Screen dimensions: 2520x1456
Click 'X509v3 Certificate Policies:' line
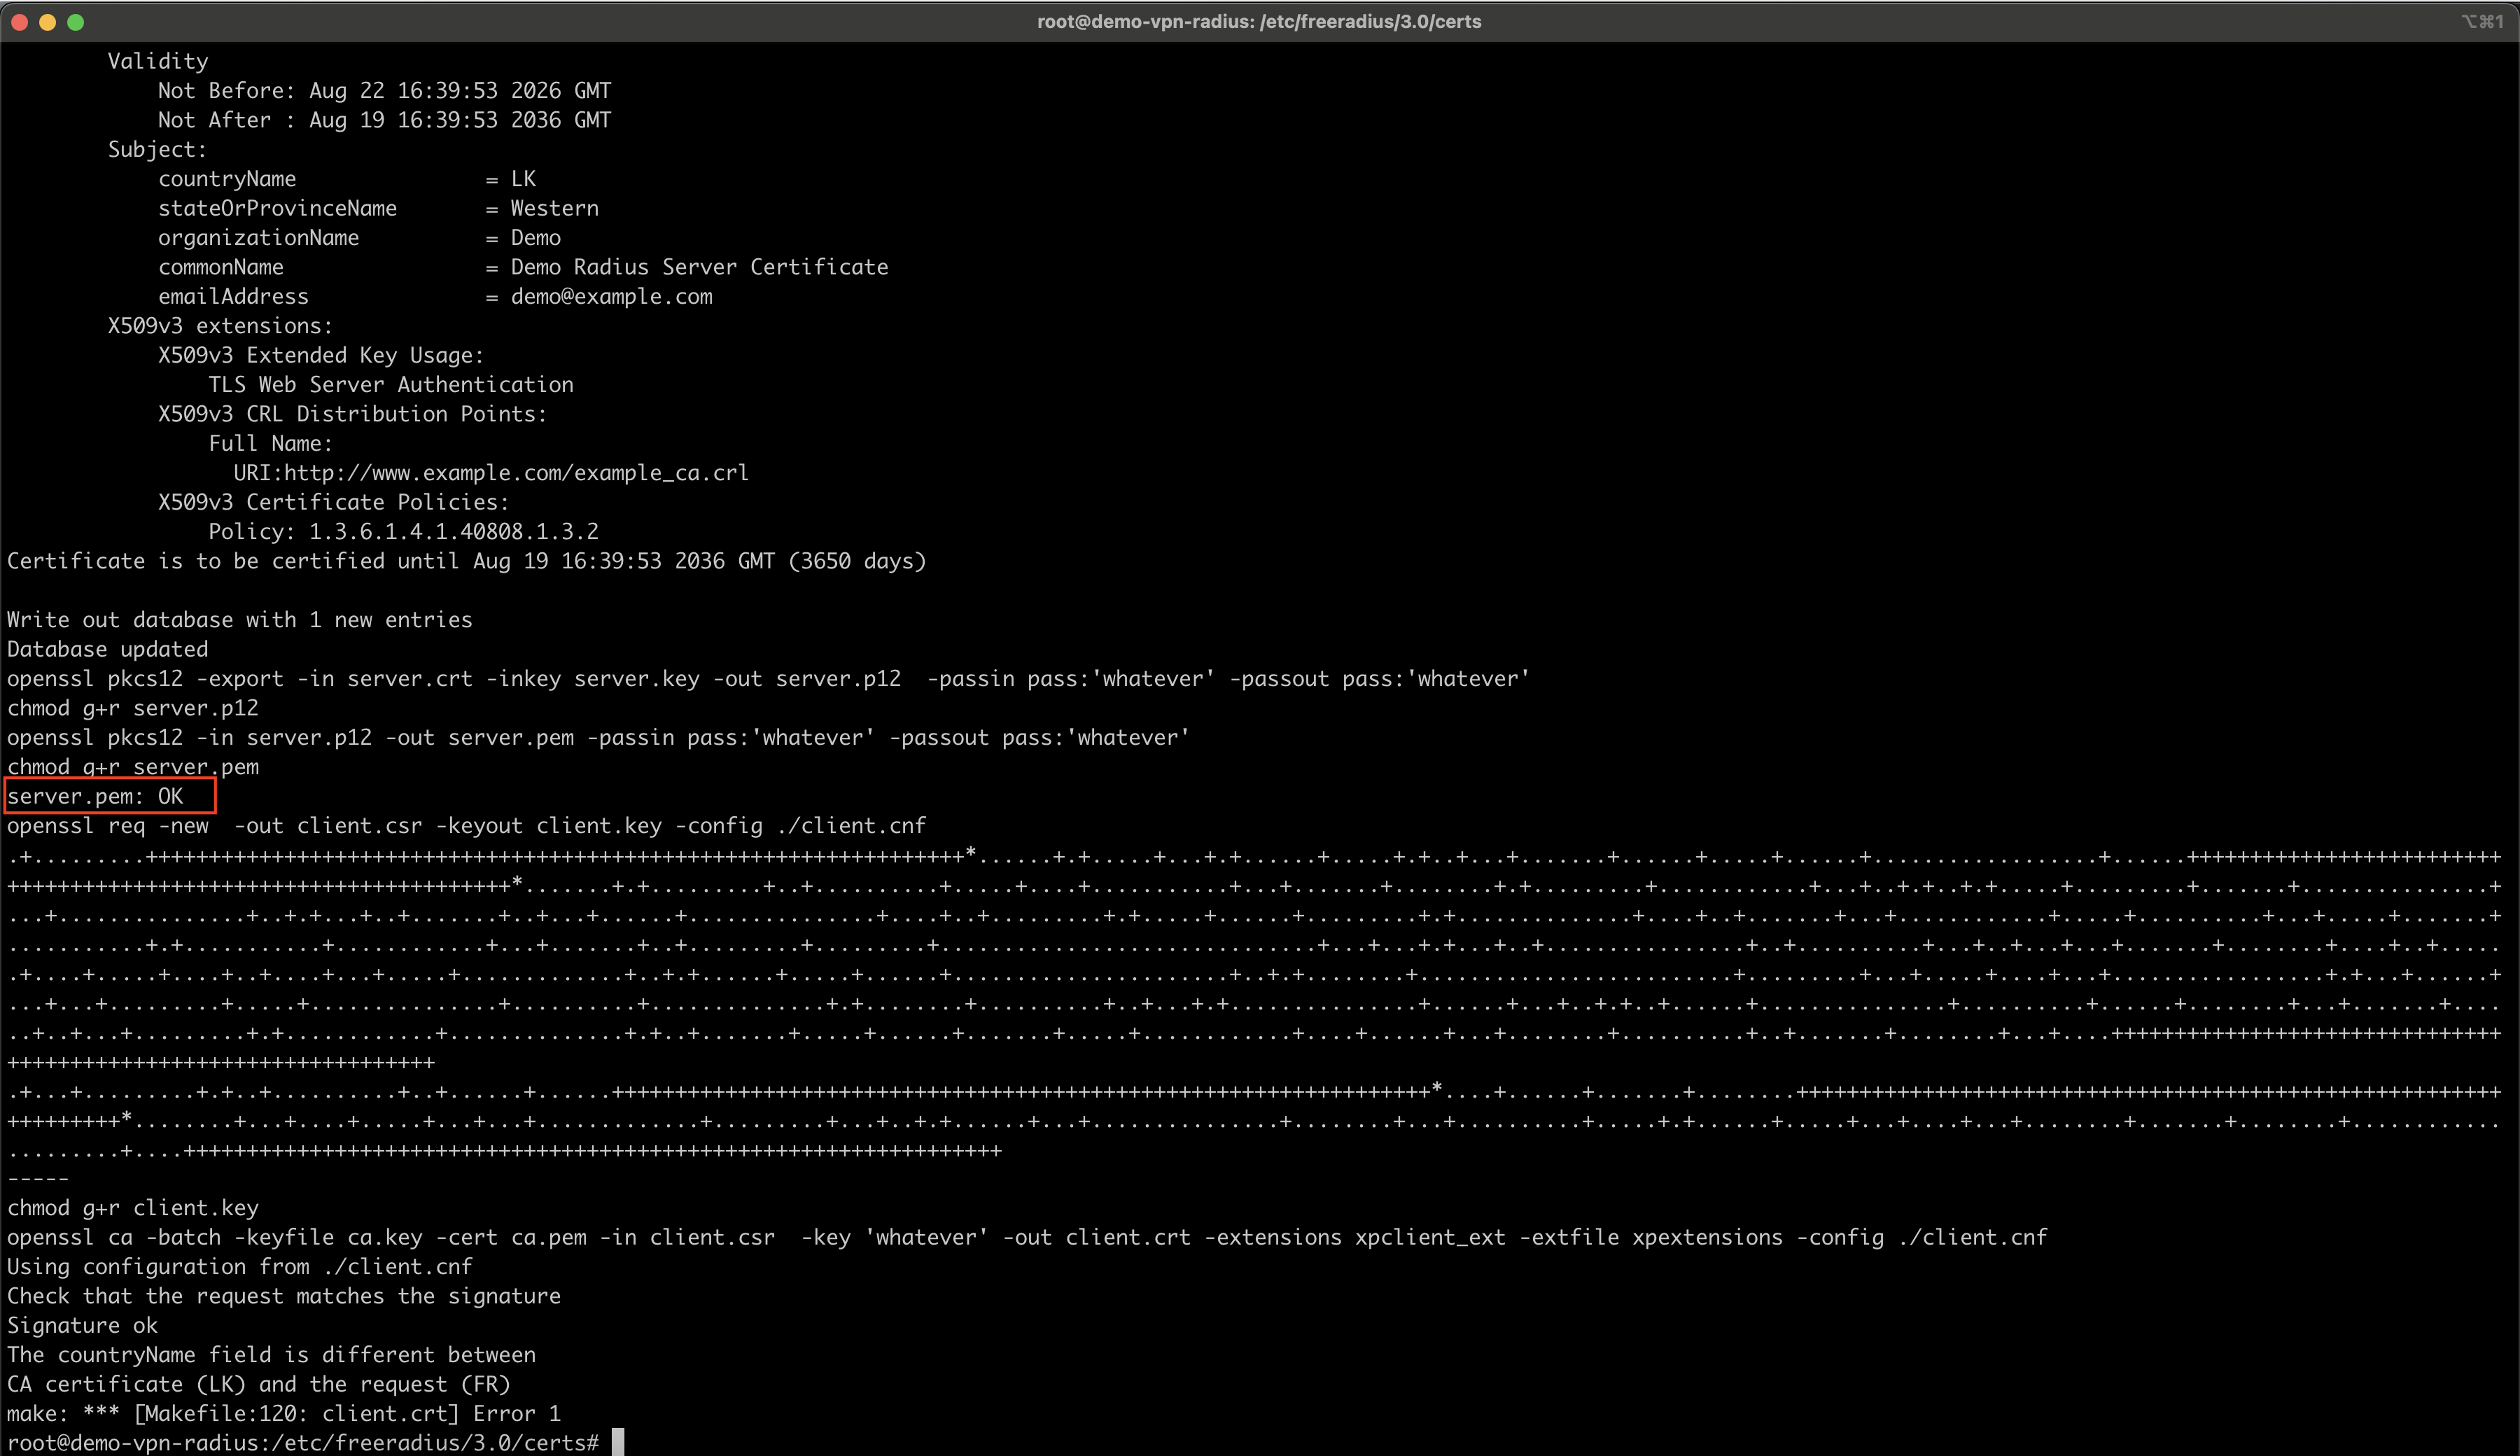pyautogui.click(x=333, y=502)
